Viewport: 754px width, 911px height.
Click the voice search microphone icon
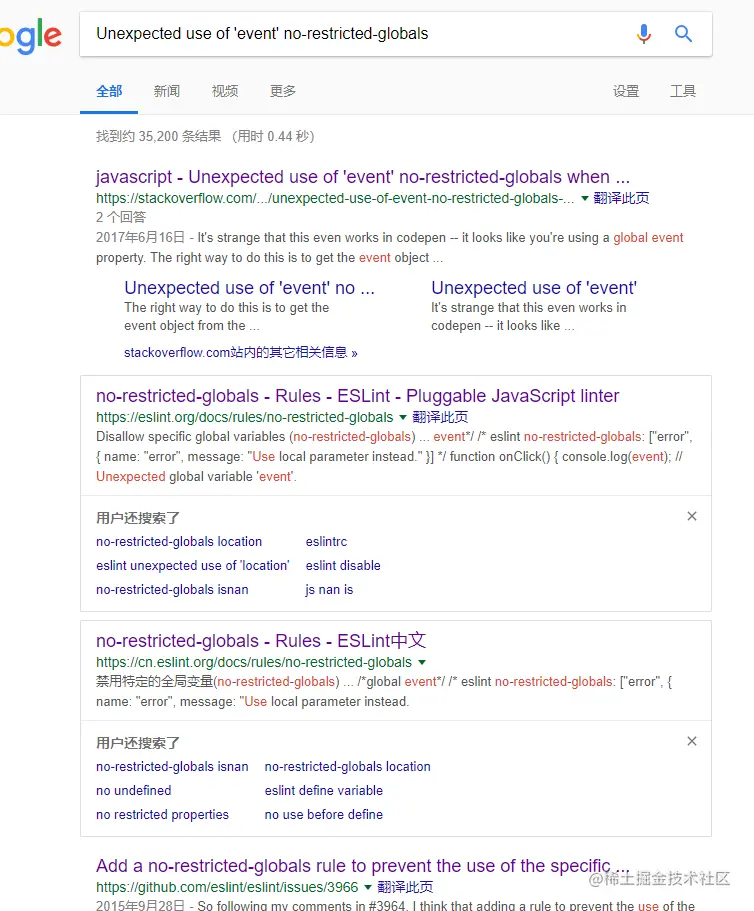(644, 34)
